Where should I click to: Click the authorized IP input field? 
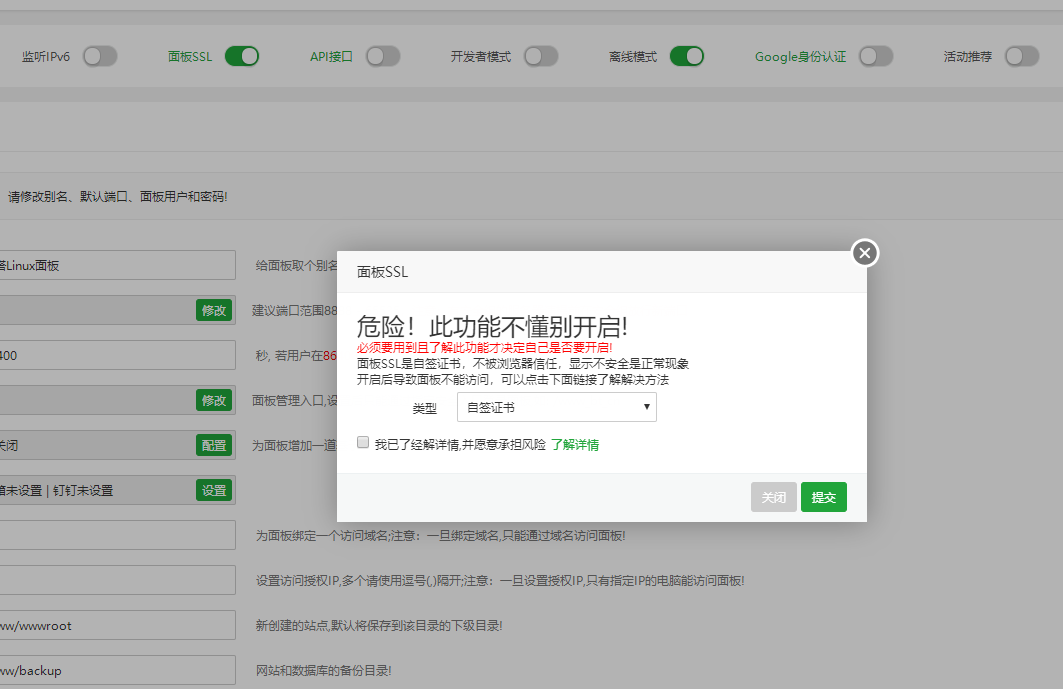coord(117,580)
